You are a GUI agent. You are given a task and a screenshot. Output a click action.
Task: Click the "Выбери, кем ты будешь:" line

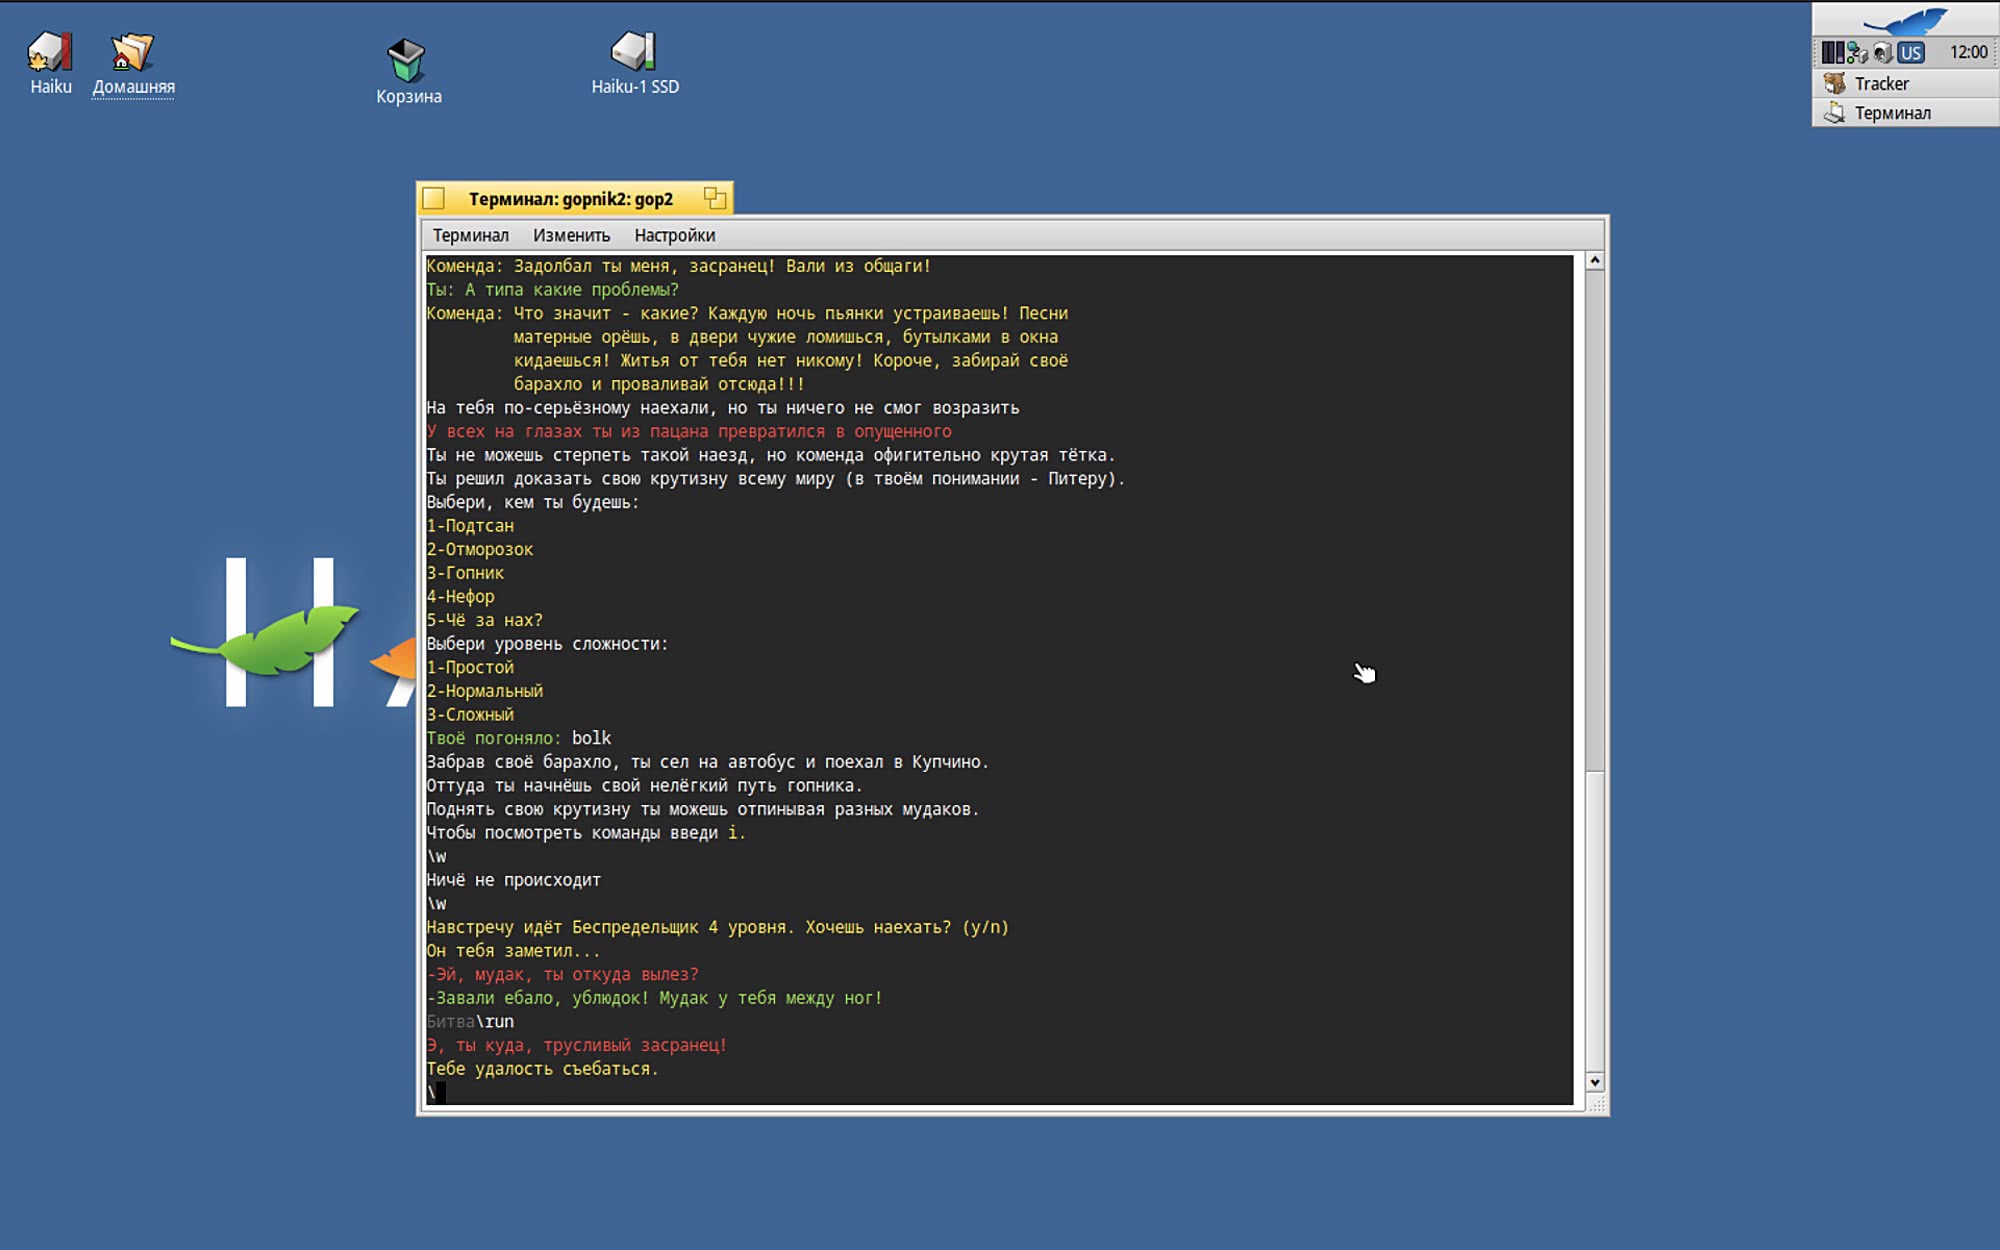click(x=533, y=502)
